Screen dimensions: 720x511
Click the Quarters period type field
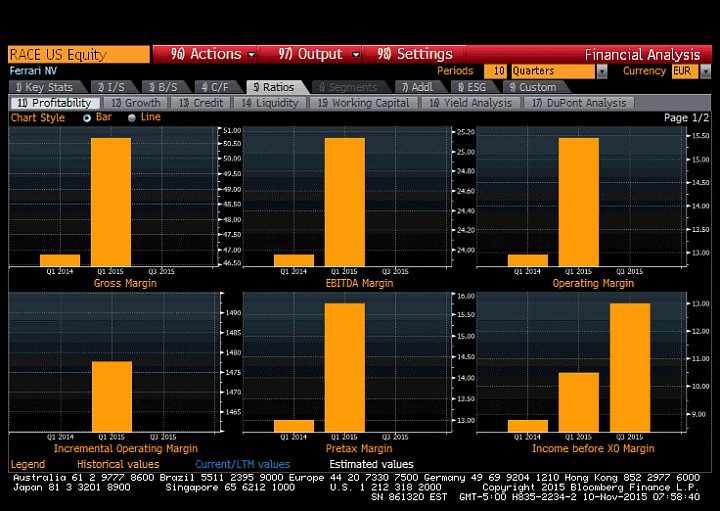click(553, 71)
